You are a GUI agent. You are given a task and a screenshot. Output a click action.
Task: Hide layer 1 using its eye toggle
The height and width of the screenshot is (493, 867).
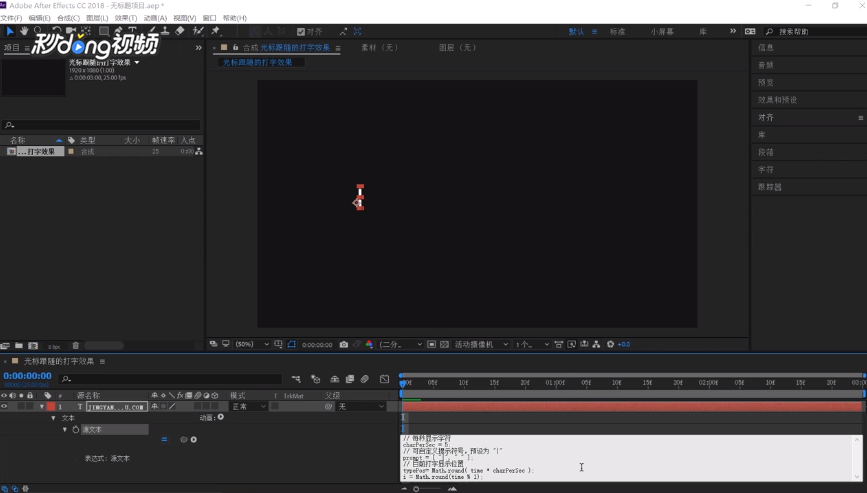tap(4, 407)
